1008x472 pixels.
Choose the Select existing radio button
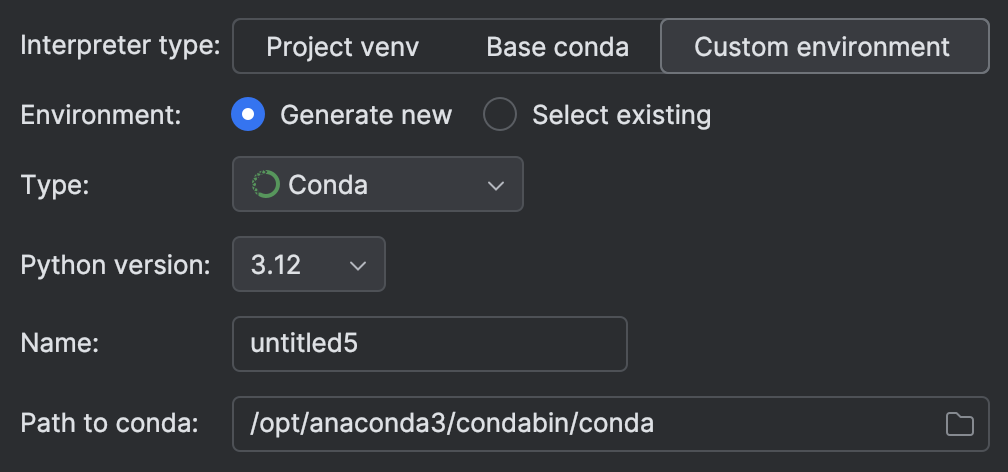point(500,114)
